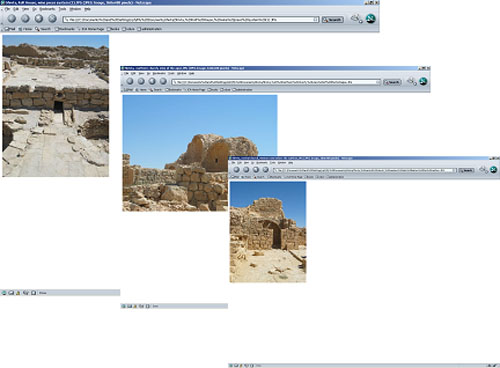Click Netscape logo in top-left window
The width and height of the screenshot is (500, 368).
[371, 19]
